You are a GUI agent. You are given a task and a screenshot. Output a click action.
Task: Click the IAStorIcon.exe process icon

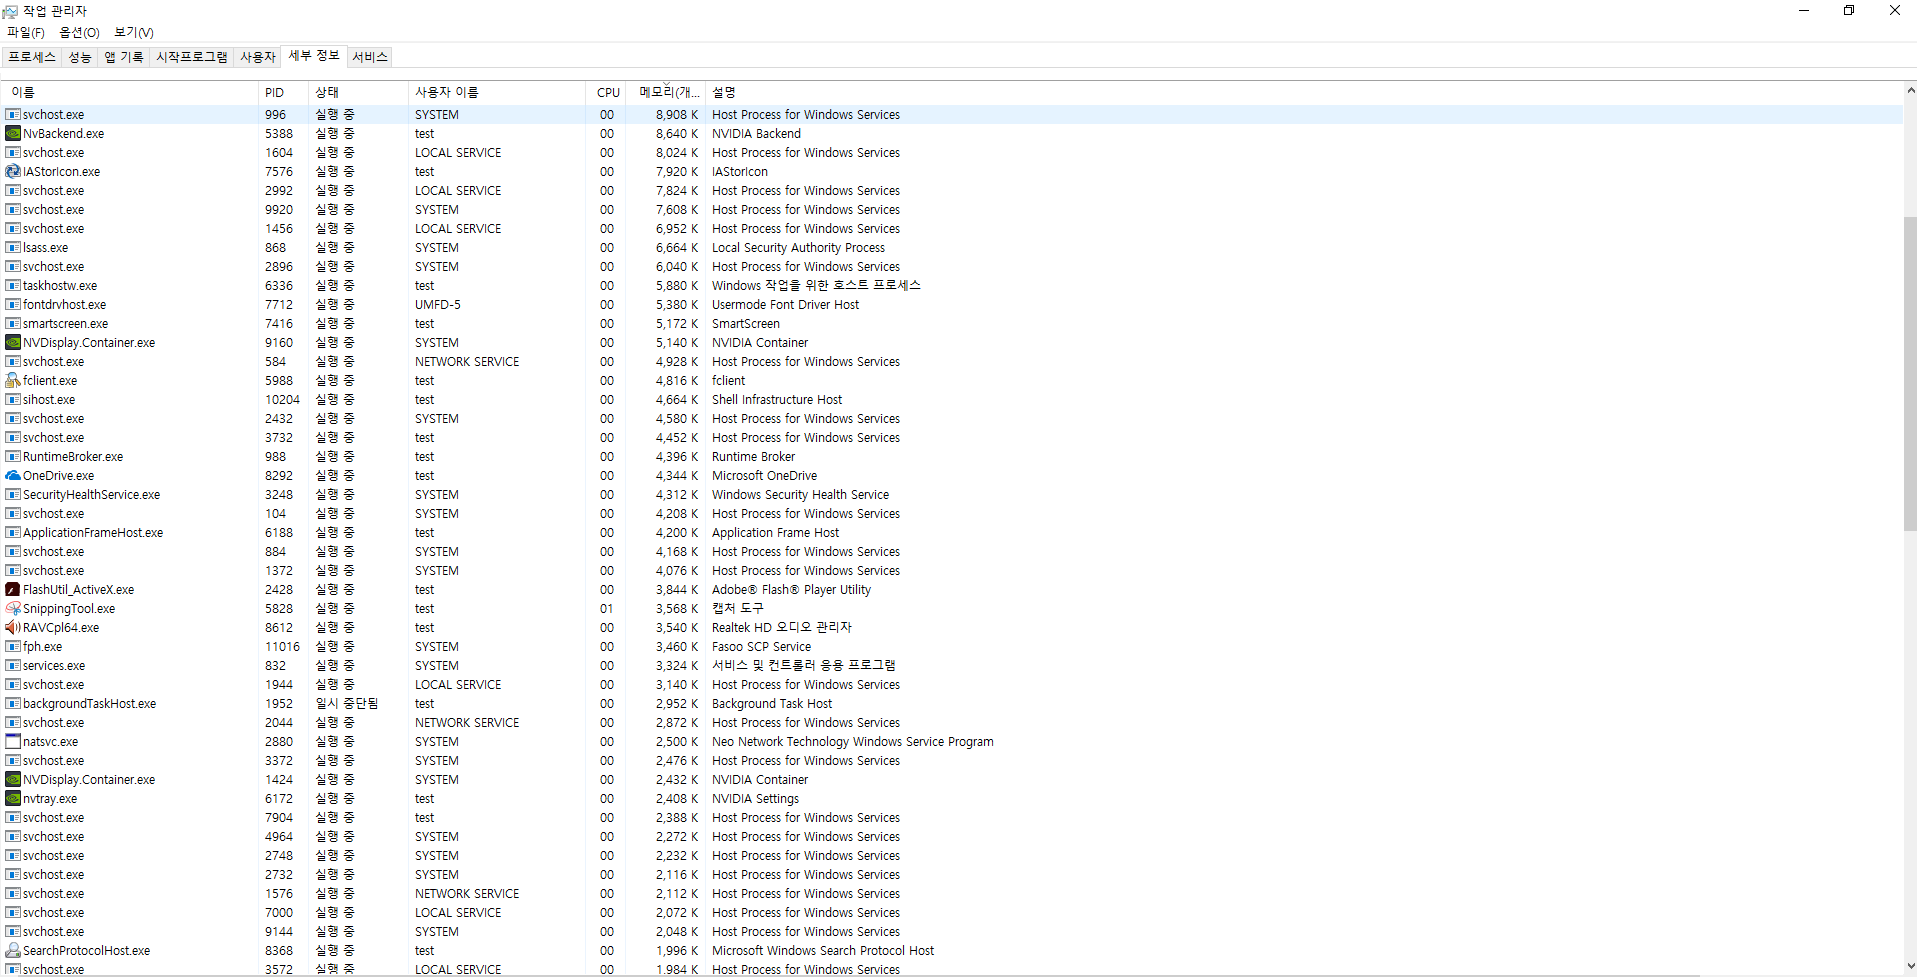13,172
